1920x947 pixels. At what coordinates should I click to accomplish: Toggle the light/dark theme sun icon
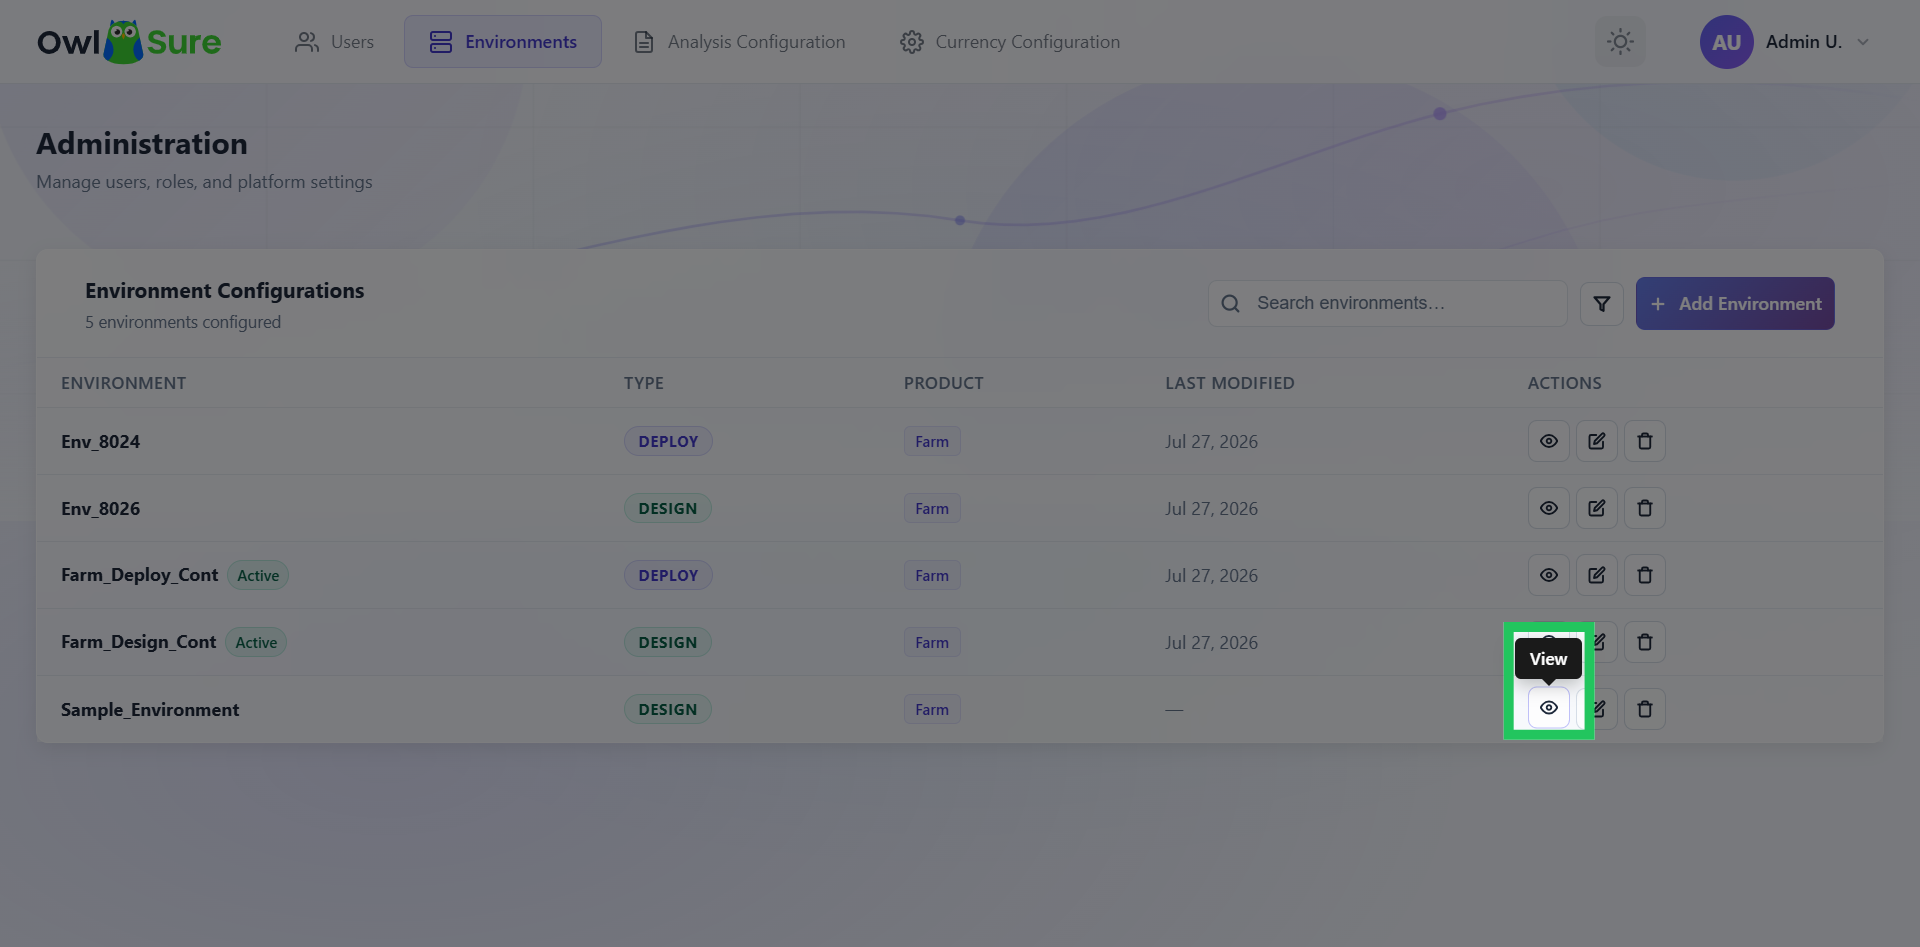click(x=1619, y=42)
